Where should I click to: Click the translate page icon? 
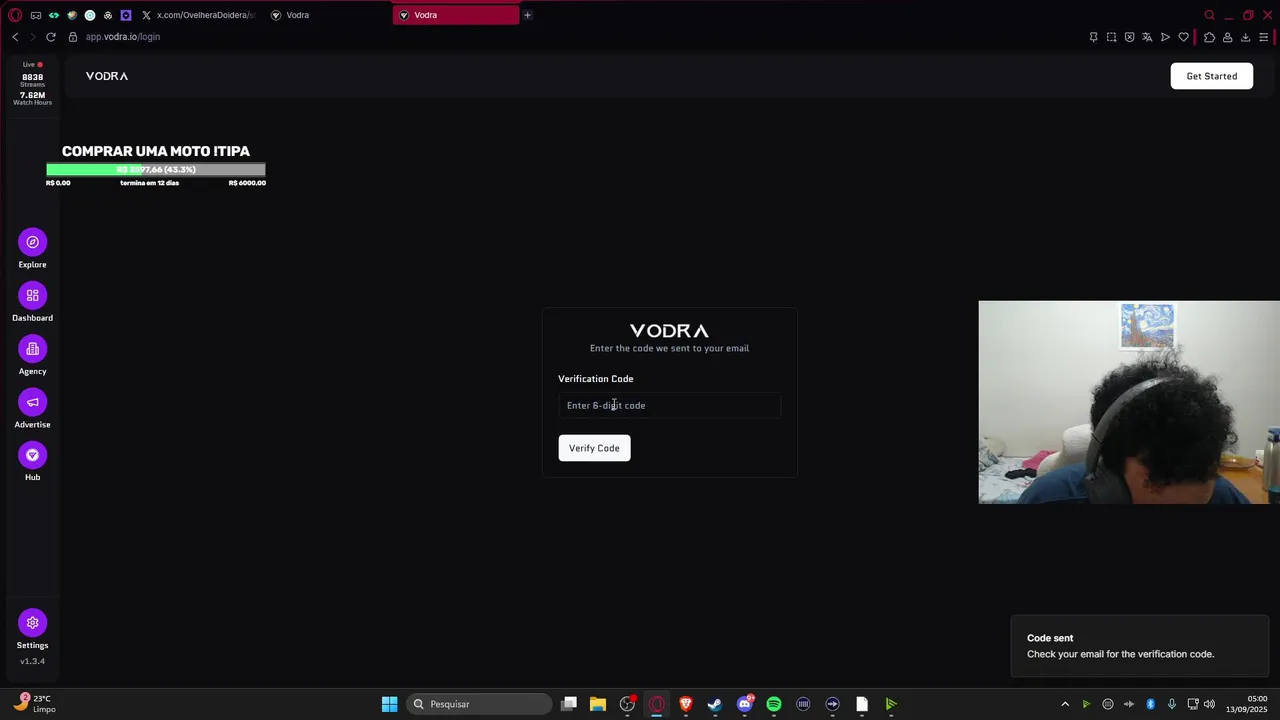tap(1147, 37)
